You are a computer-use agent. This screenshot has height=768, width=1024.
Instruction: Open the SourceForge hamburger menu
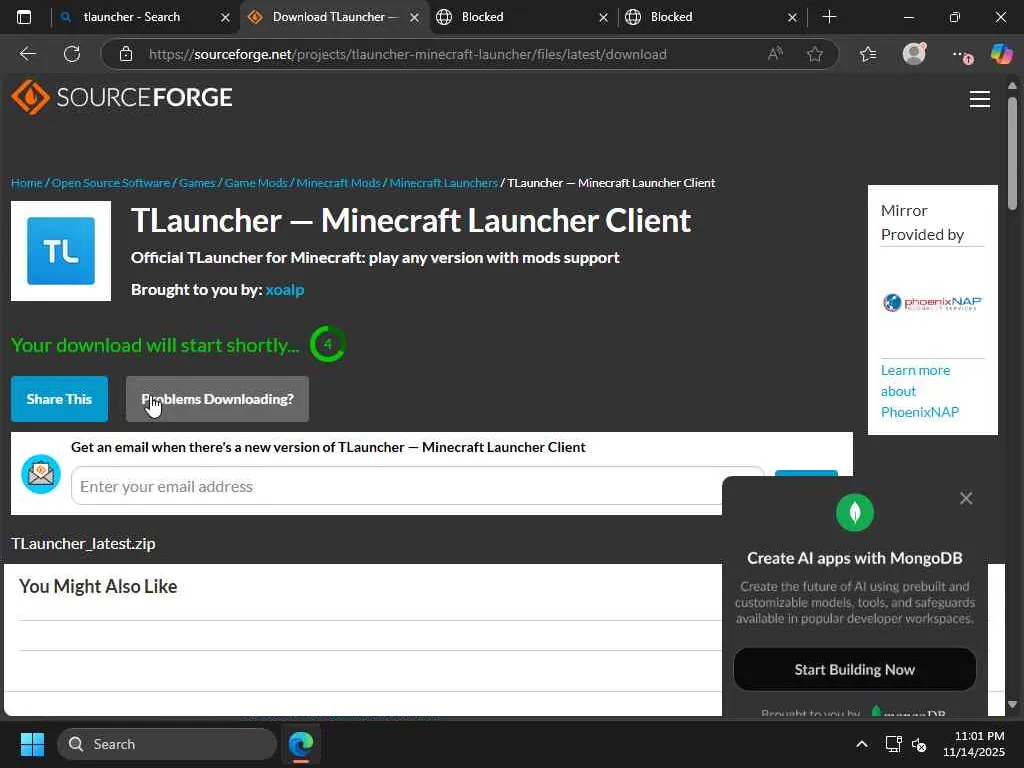coord(980,99)
